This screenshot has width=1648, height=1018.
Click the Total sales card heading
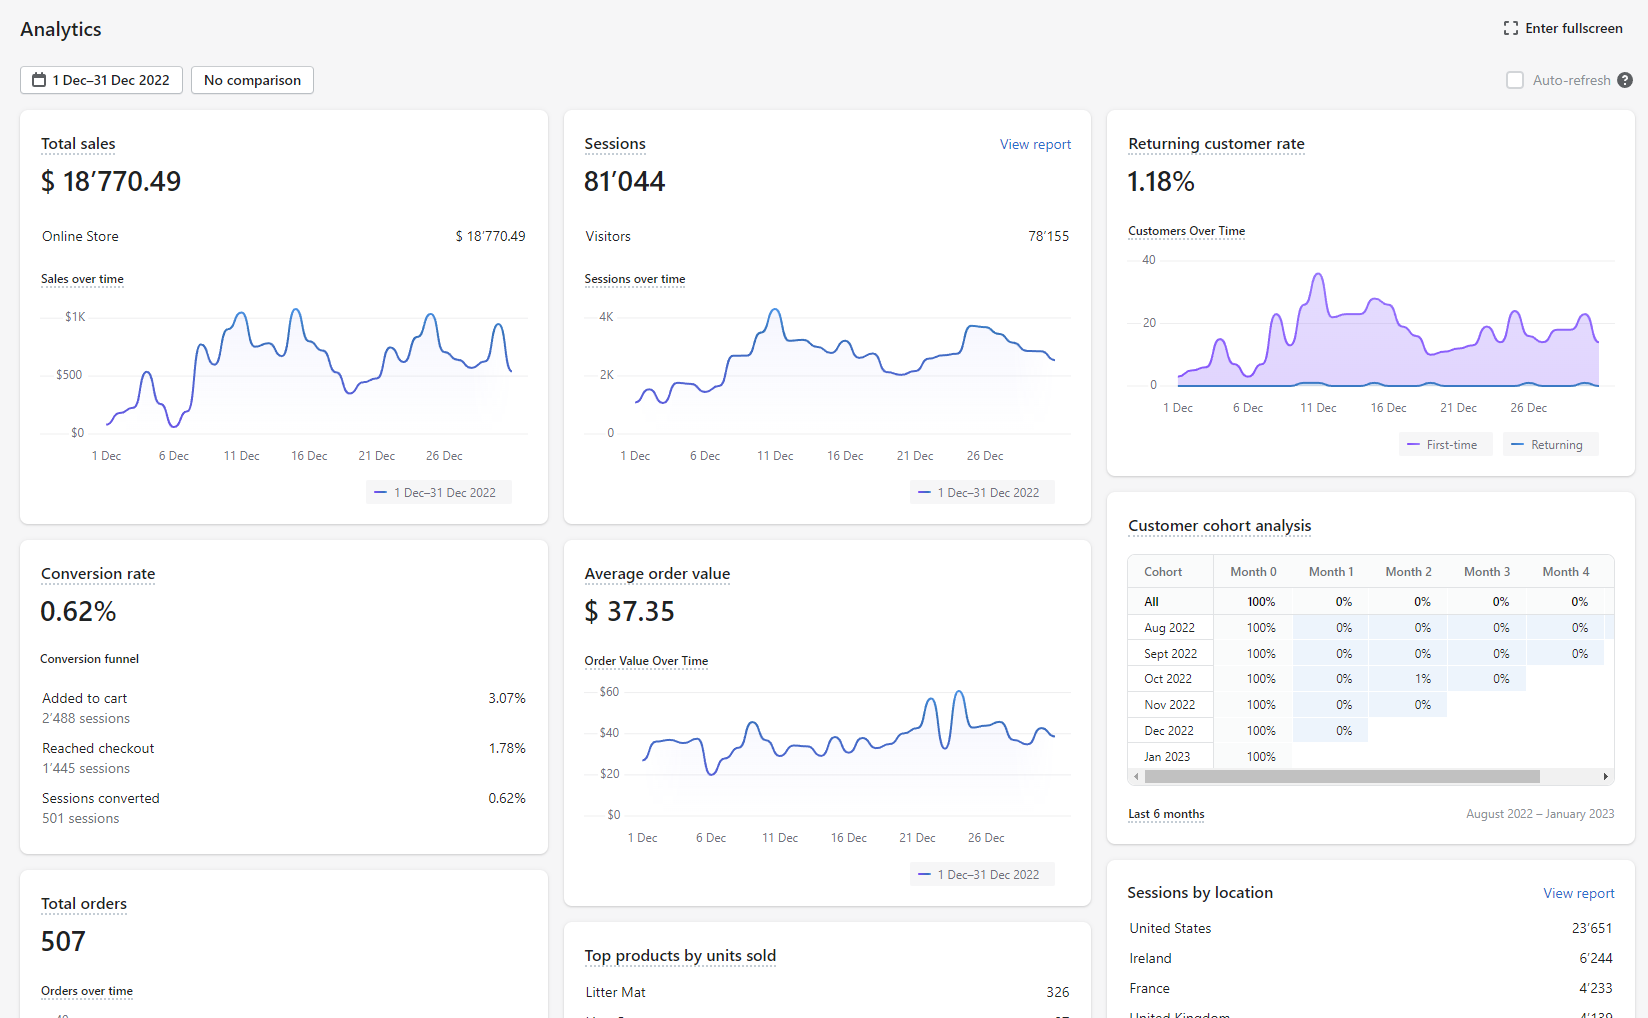pyautogui.click(x=78, y=144)
